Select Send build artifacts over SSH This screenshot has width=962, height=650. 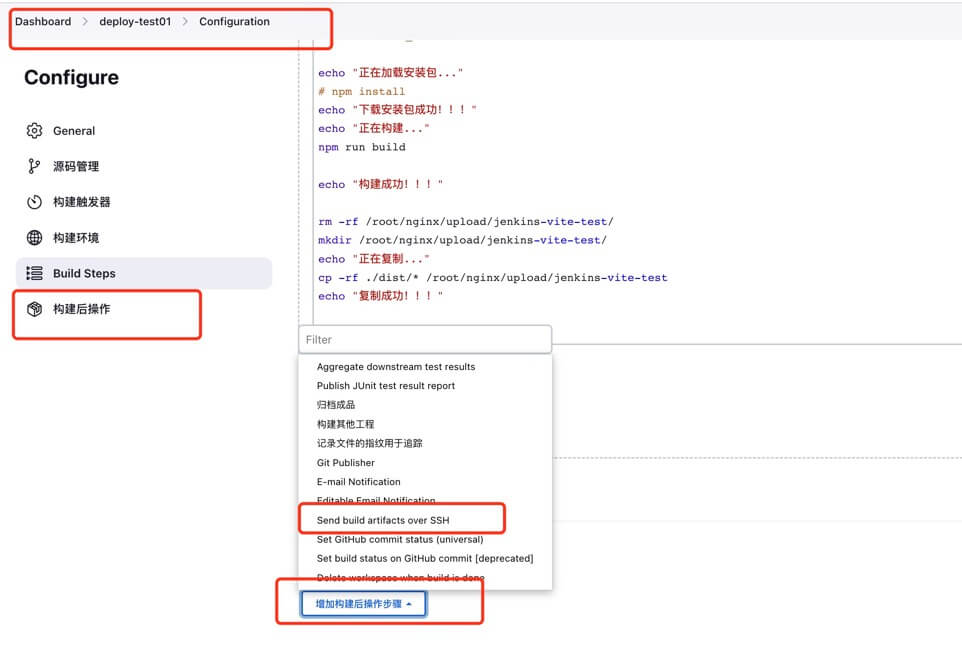[383, 520]
